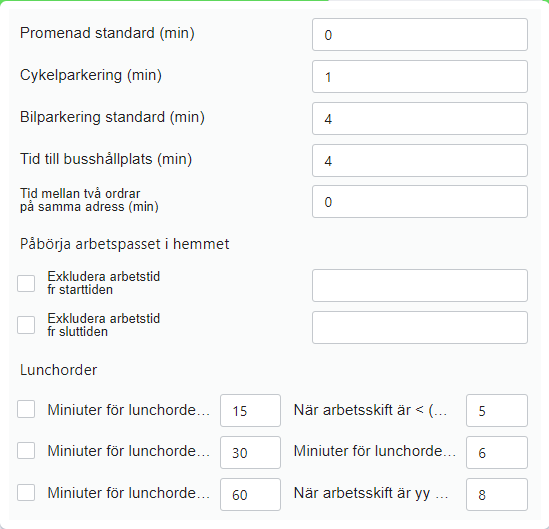549x529 pixels.
Task: Enable Exkludera arbetstid fr starttiden checkbox
Action: 26,283
